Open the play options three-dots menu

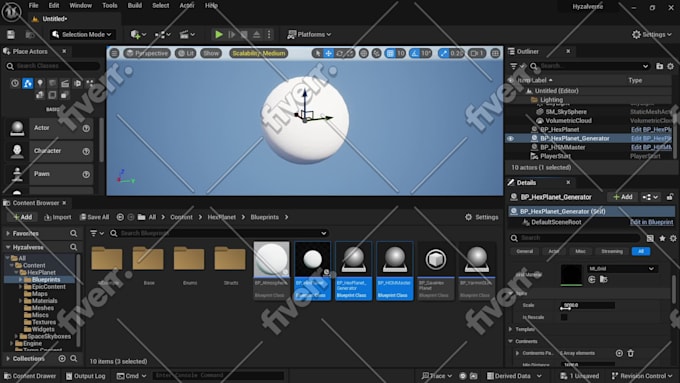point(269,34)
